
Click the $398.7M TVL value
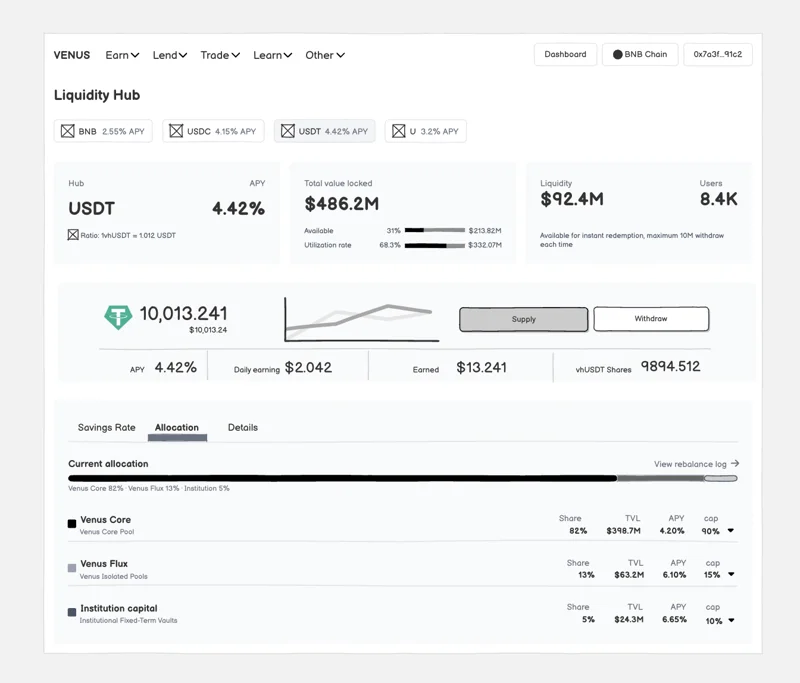coord(623,530)
